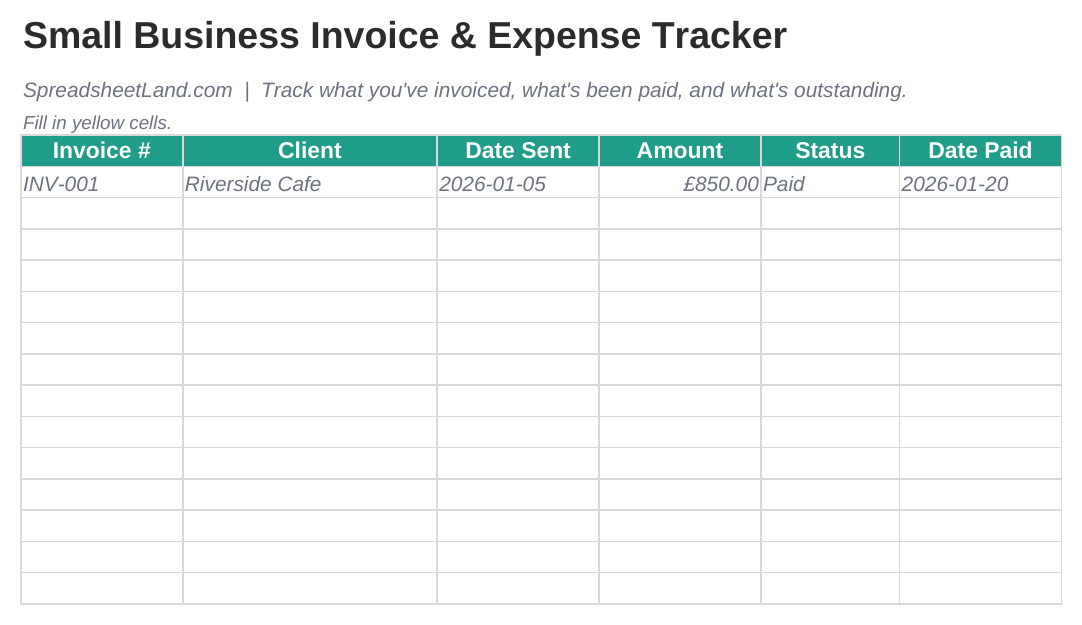1082x625 pixels.
Task: Select the Riverside Cafe client cell
Action: [x=310, y=183]
